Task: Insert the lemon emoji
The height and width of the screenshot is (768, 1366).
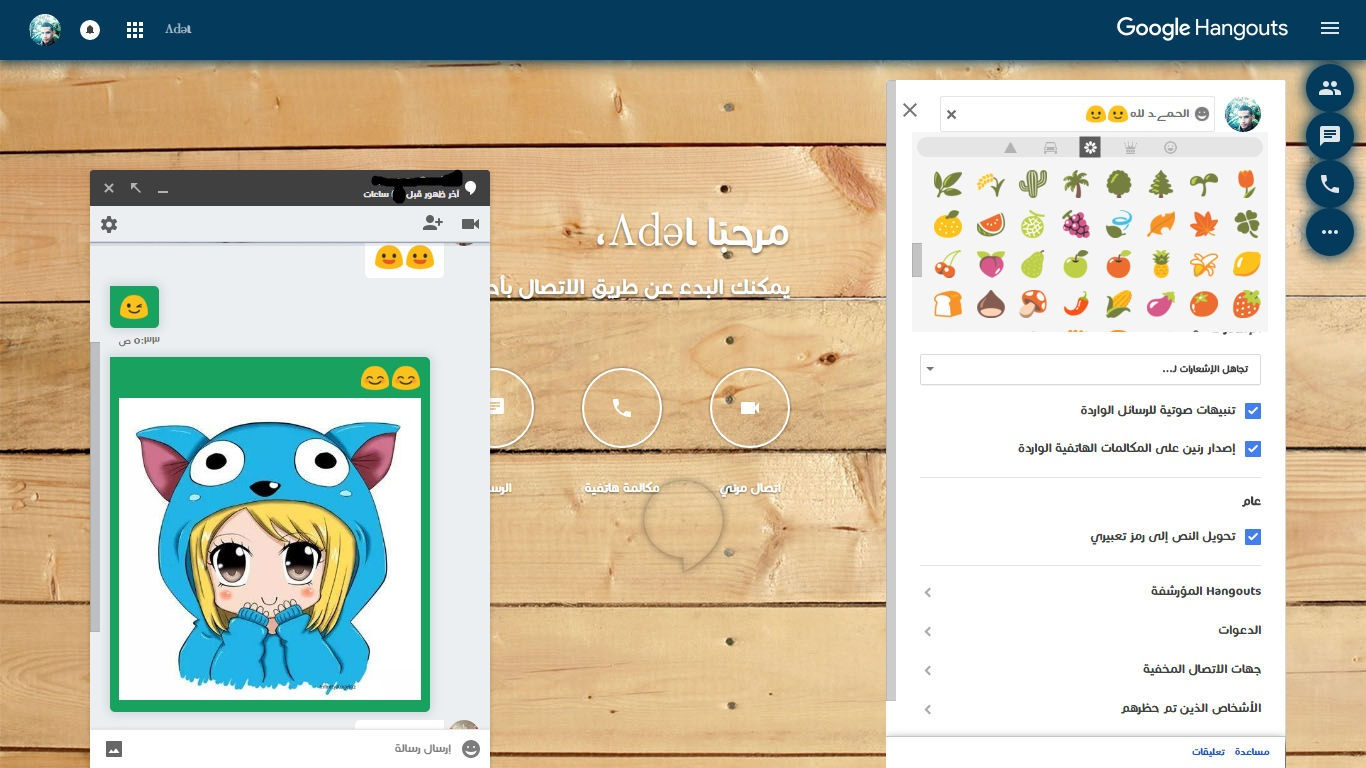Action: pos(1246,264)
